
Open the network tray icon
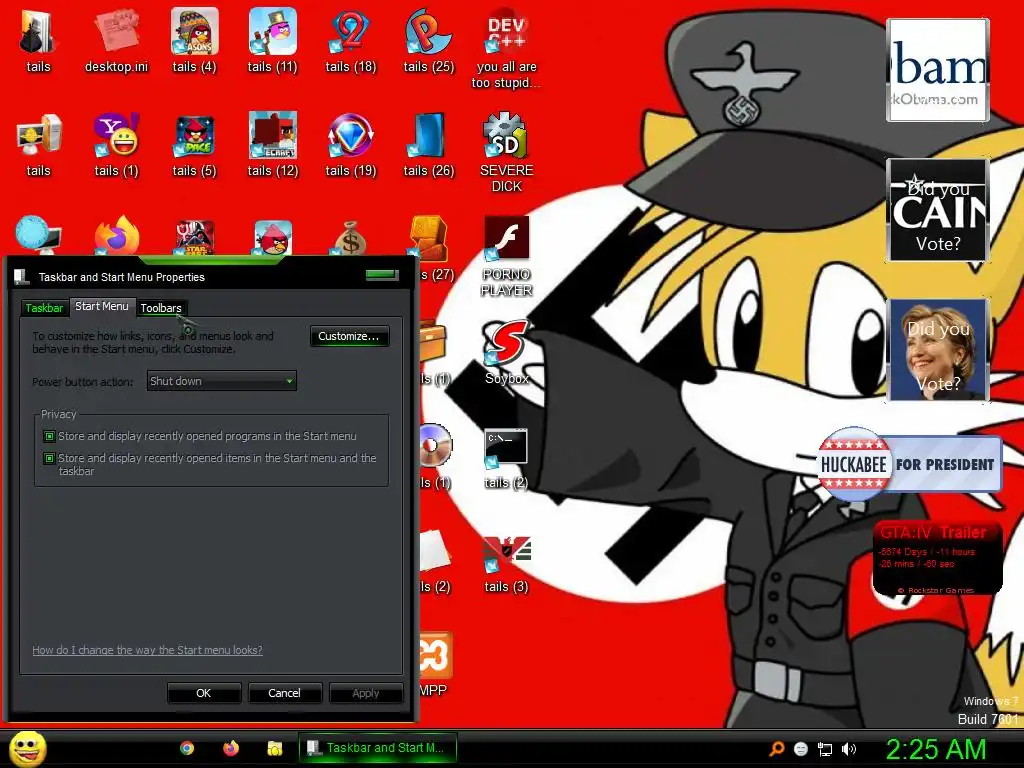coord(825,749)
